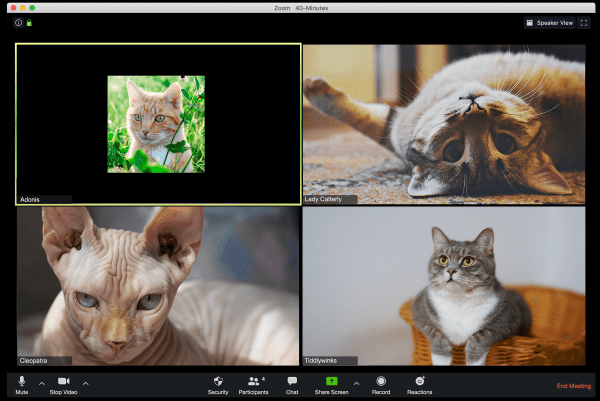
Task: Open the Chat panel
Action: 292,383
